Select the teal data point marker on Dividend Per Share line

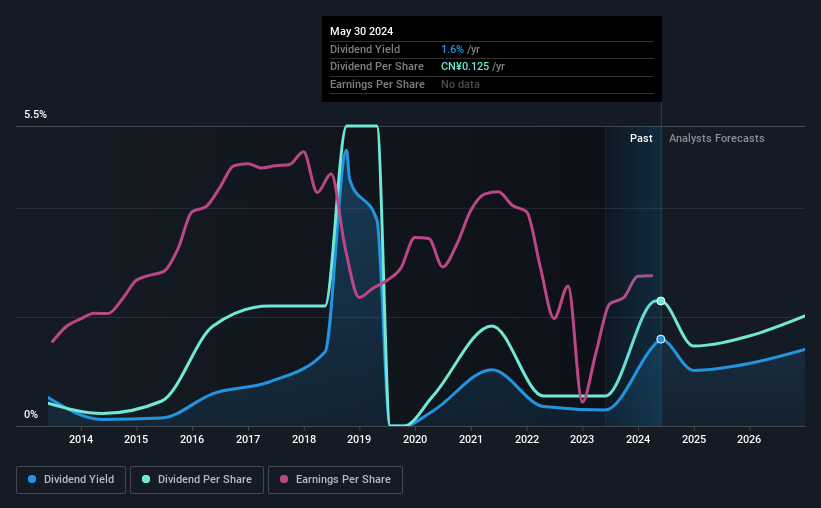[x=661, y=301]
